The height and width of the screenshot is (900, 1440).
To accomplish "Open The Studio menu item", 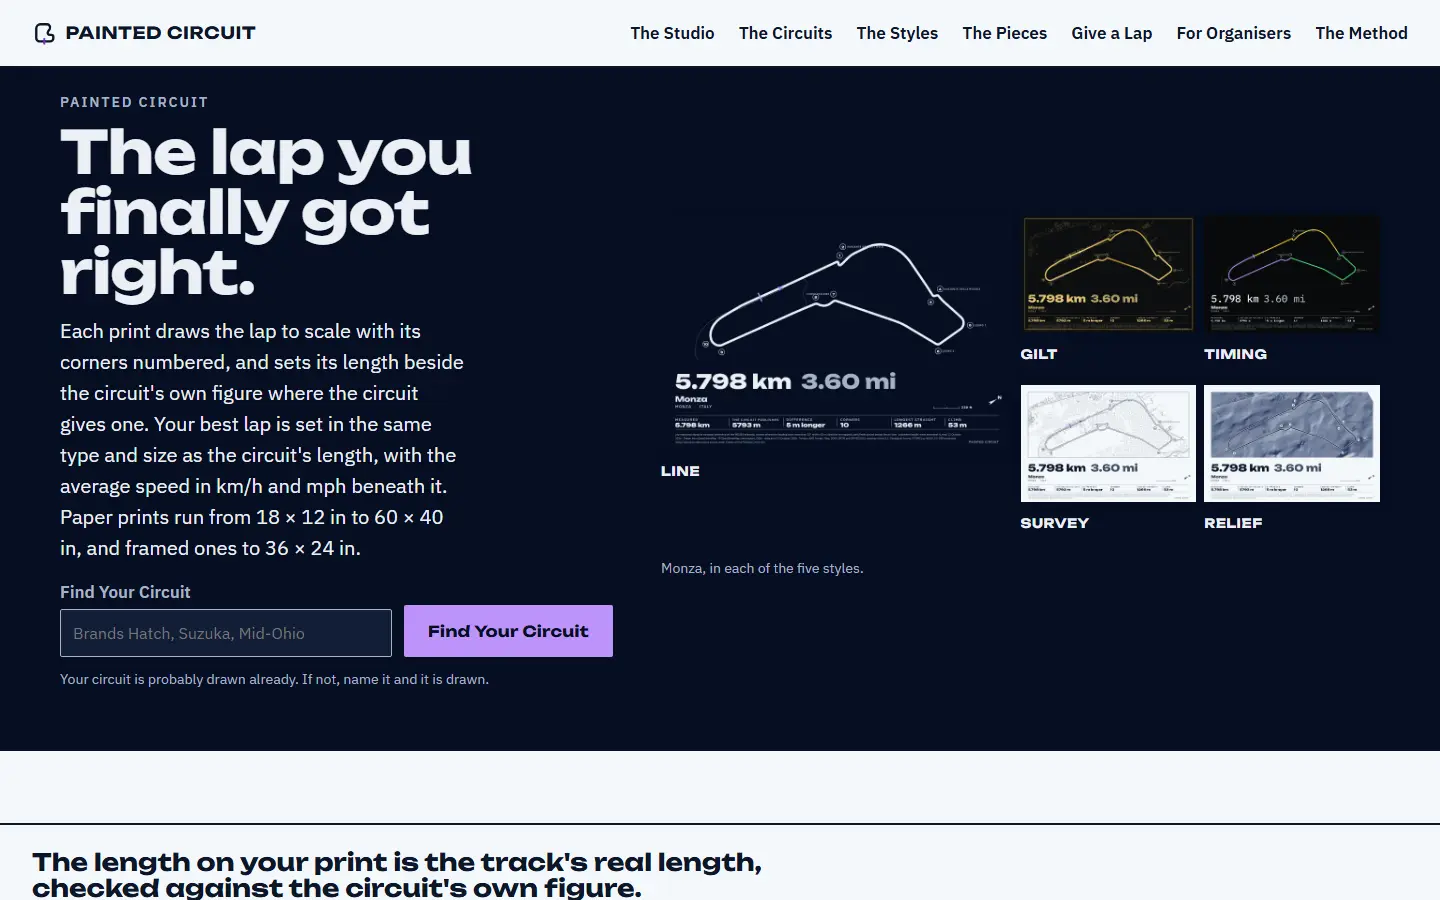I will tap(672, 33).
